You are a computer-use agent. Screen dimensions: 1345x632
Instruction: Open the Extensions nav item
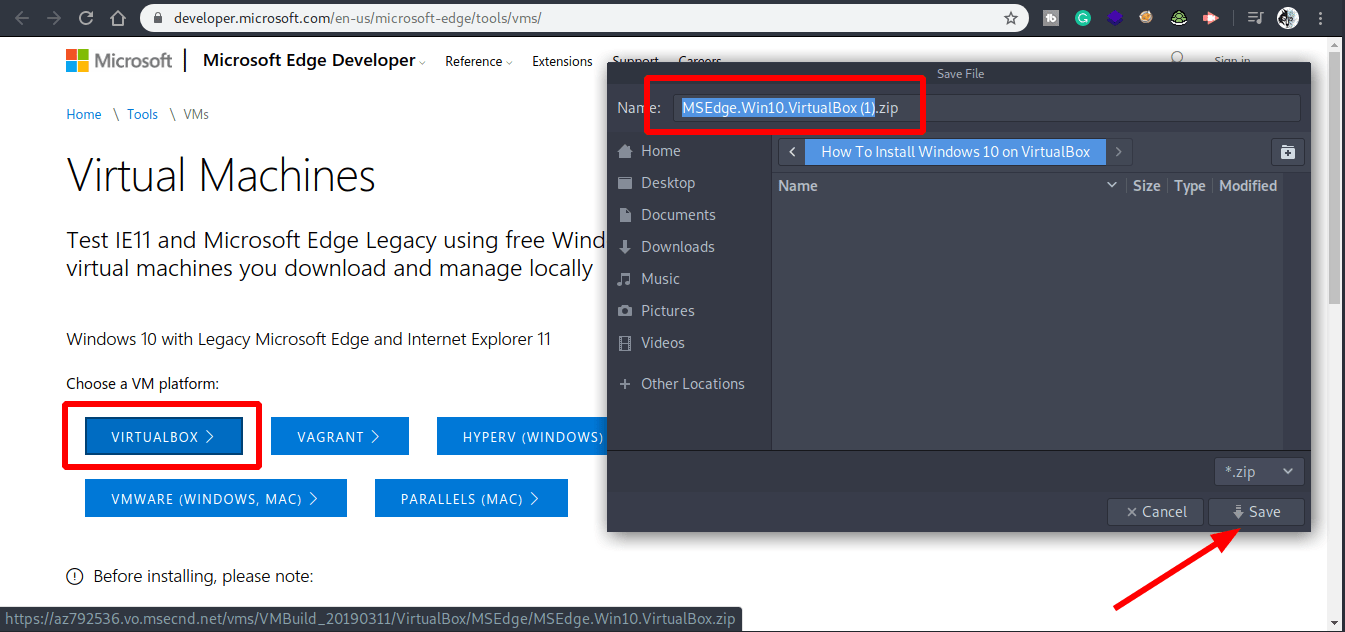click(x=562, y=62)
